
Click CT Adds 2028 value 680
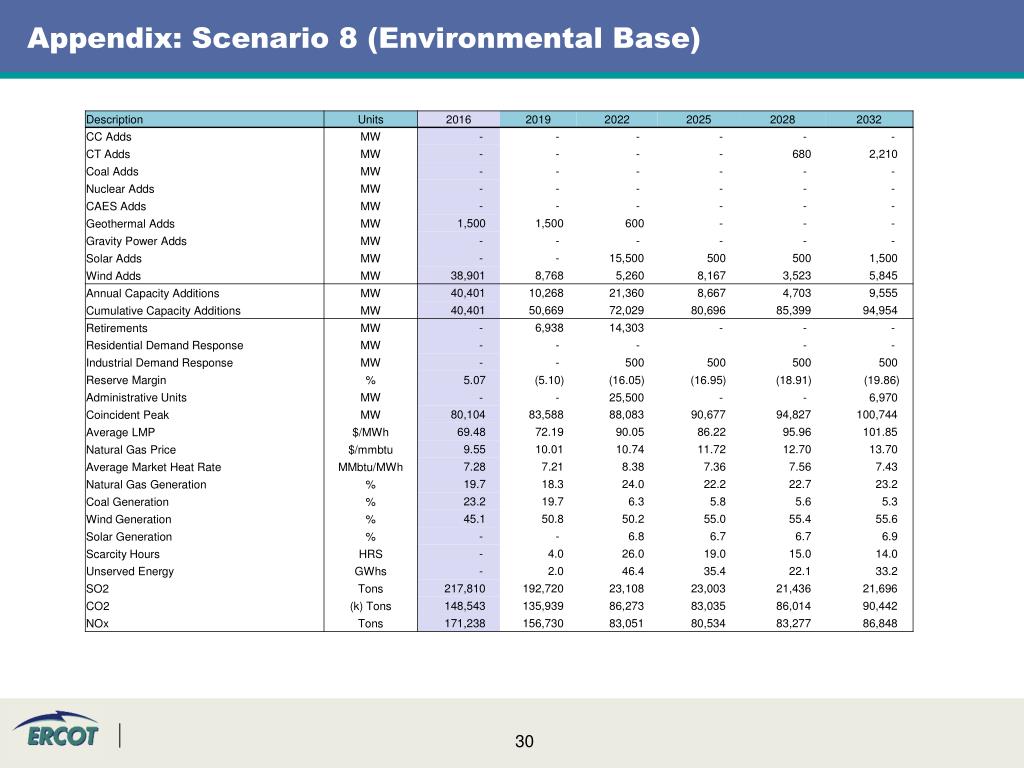coord(801,154)
